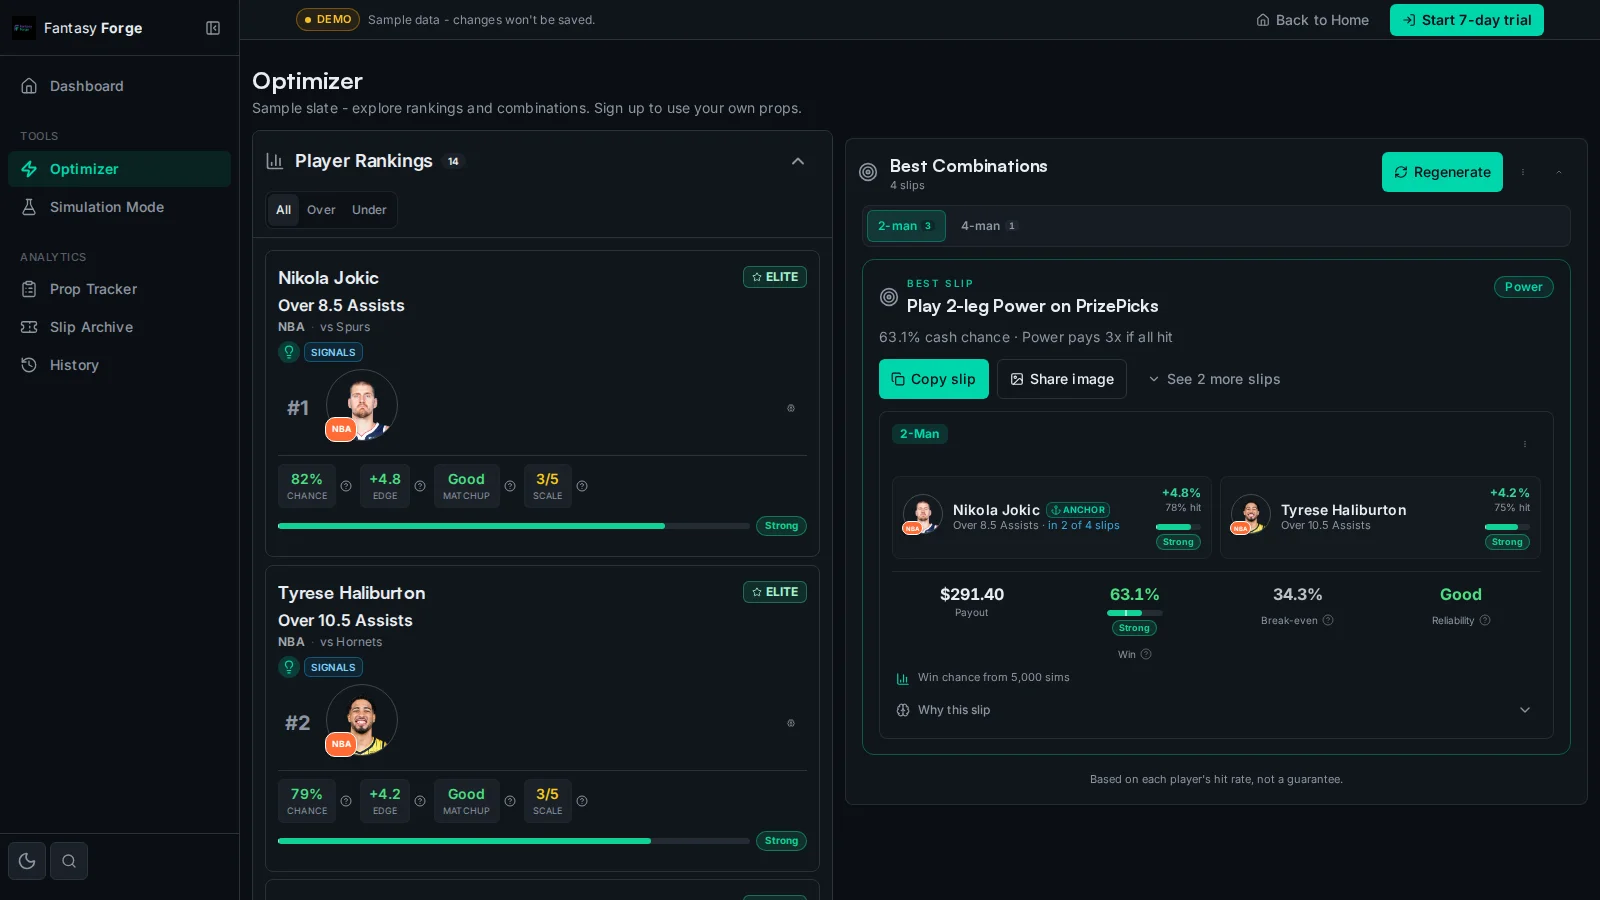Expand See 2 more slips
Screen dimensions: 1600x900
point(1214,379)
